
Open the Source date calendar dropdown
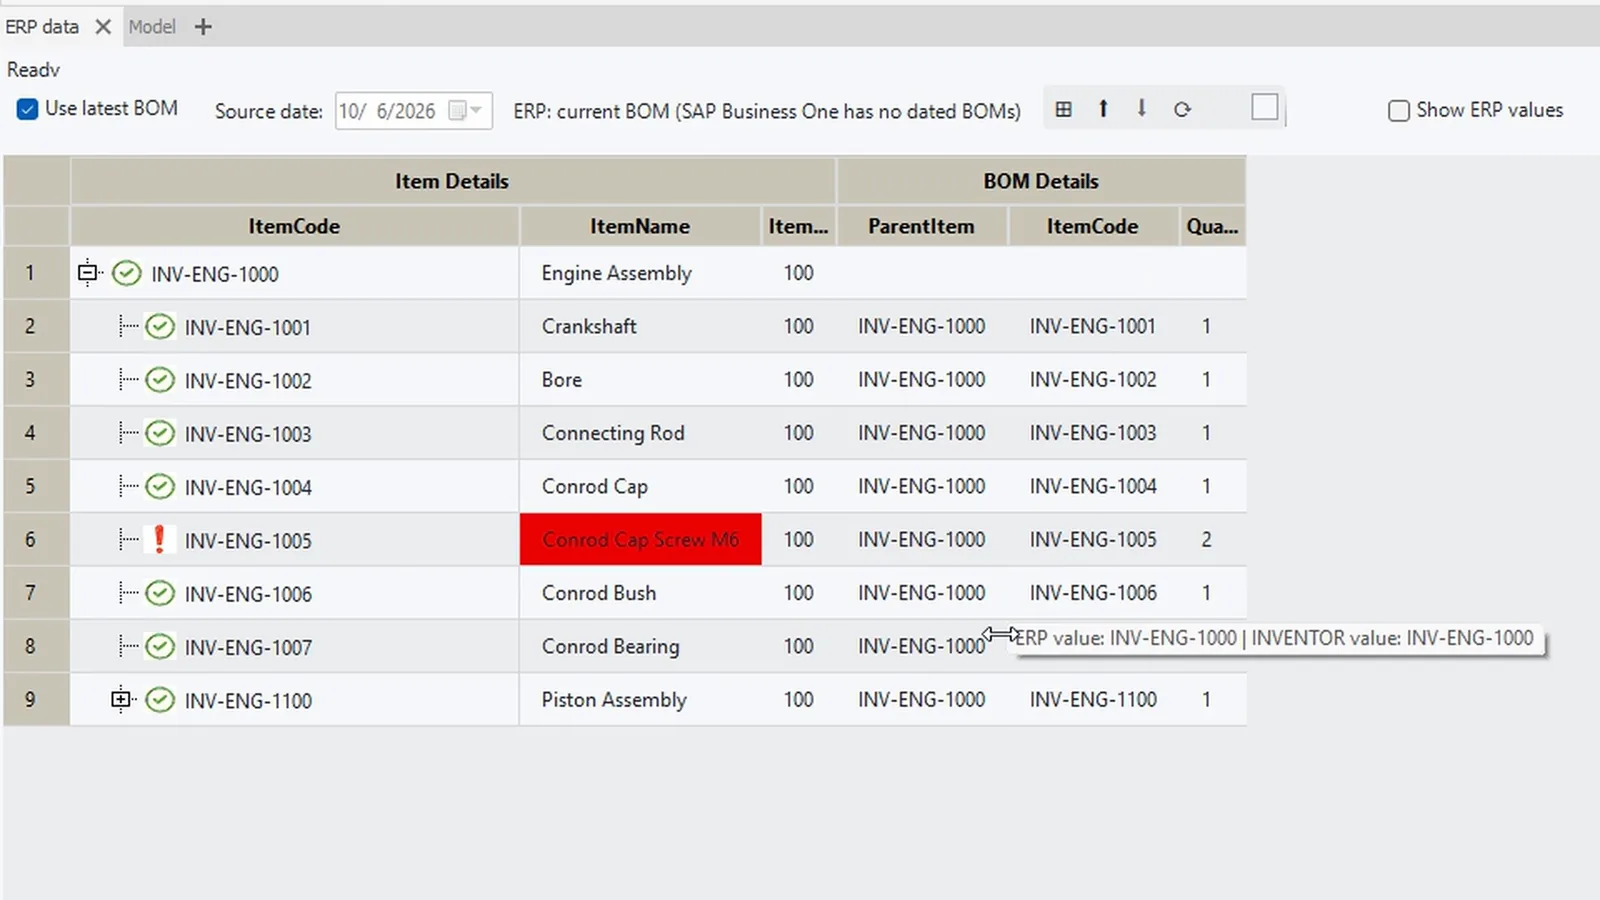point(467,110)
